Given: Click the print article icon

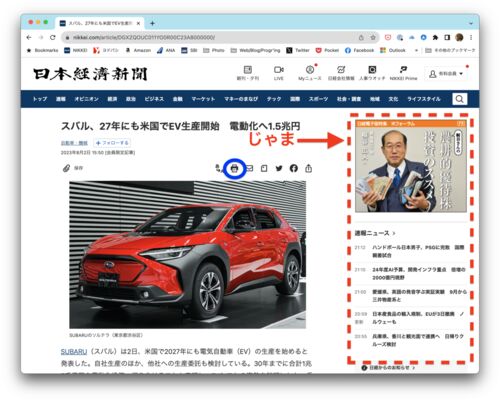Looking at the screenshot, I should point(235,168).
